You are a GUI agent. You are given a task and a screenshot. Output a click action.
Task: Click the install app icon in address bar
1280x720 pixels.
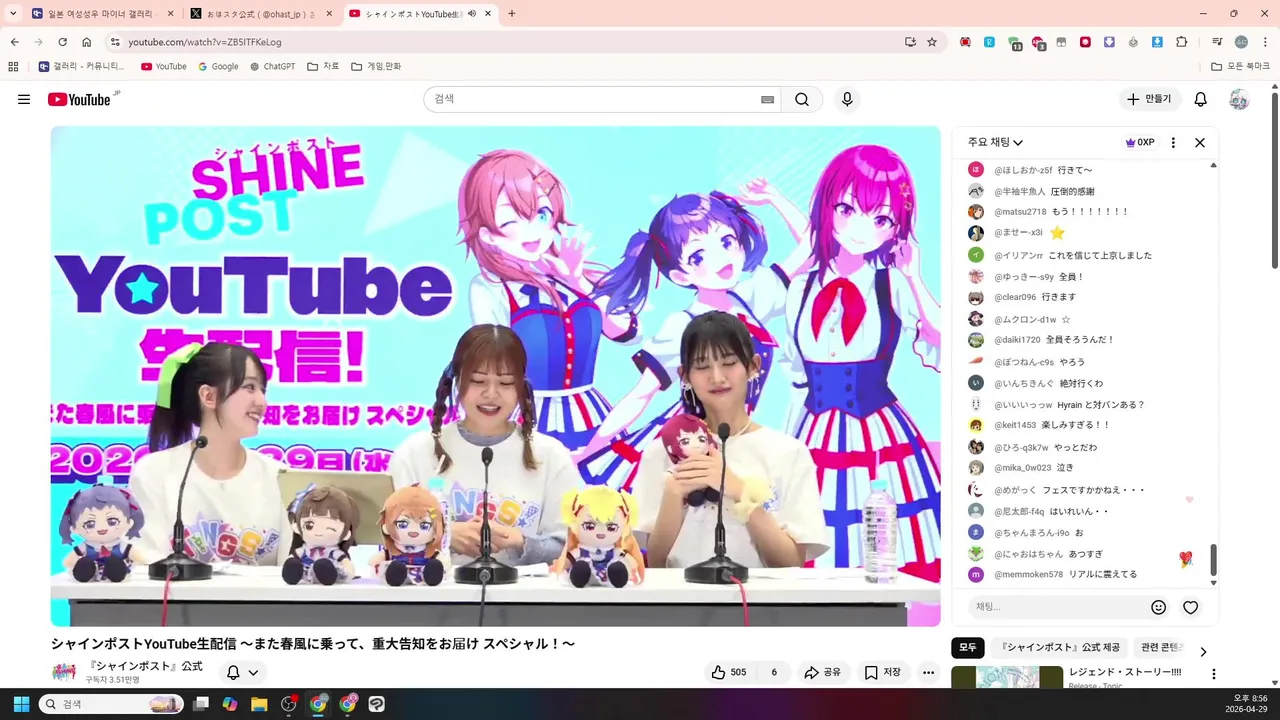point(910,42)
